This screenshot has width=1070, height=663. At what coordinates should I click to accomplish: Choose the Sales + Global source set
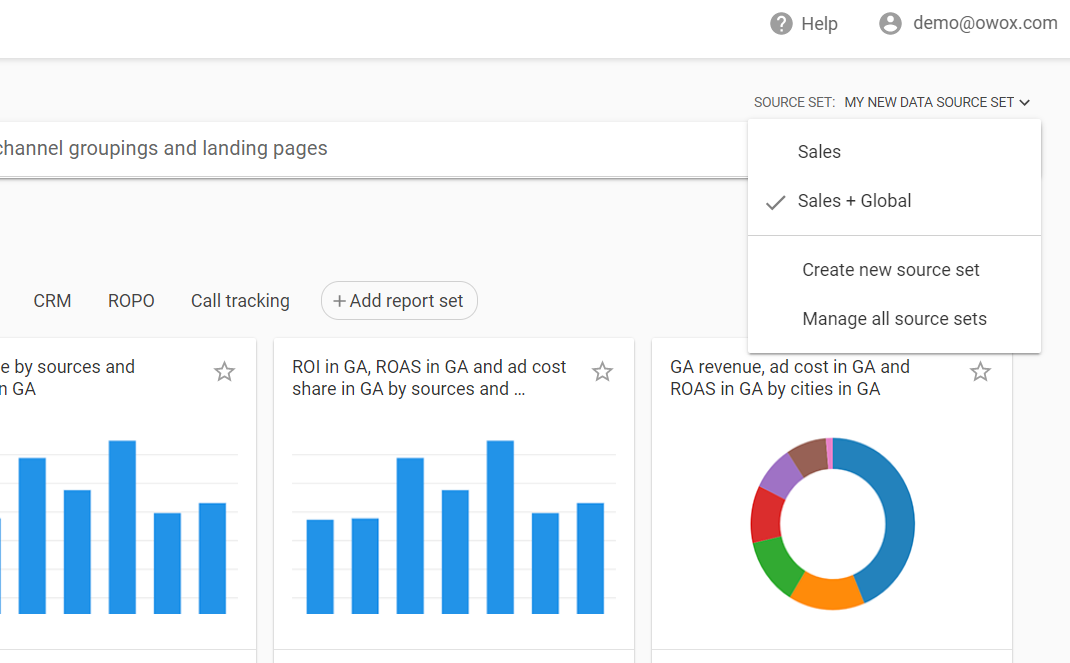894,201
